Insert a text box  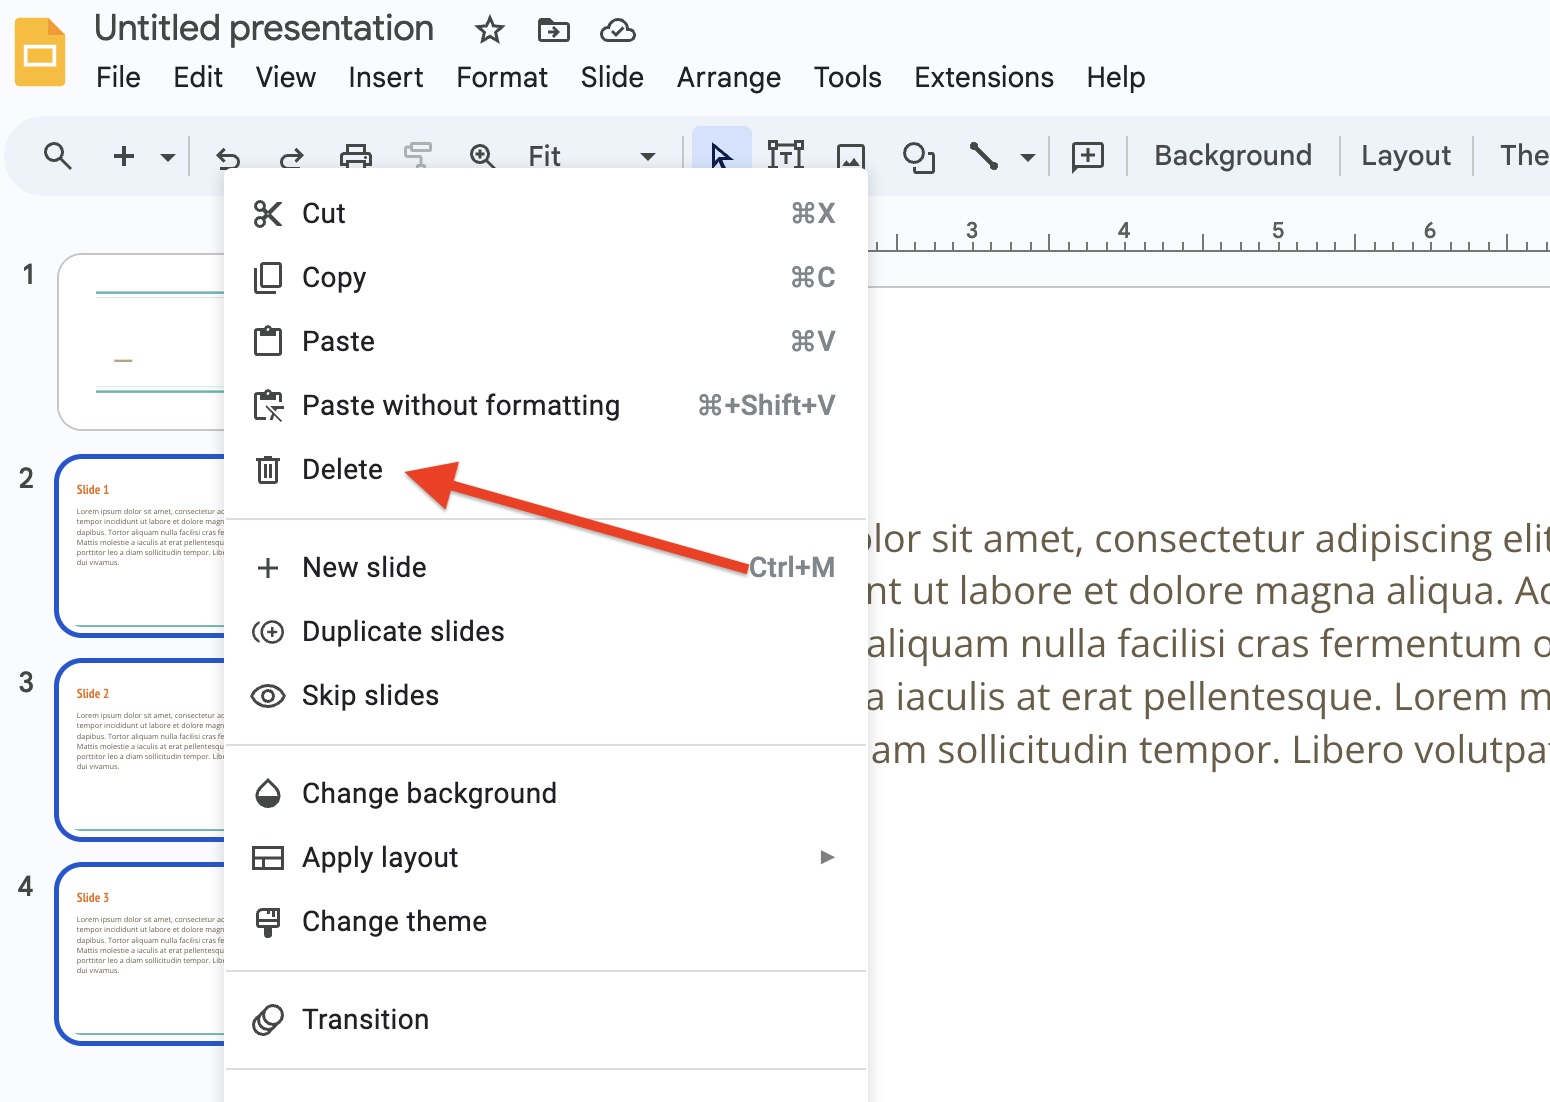click(786, 156)
